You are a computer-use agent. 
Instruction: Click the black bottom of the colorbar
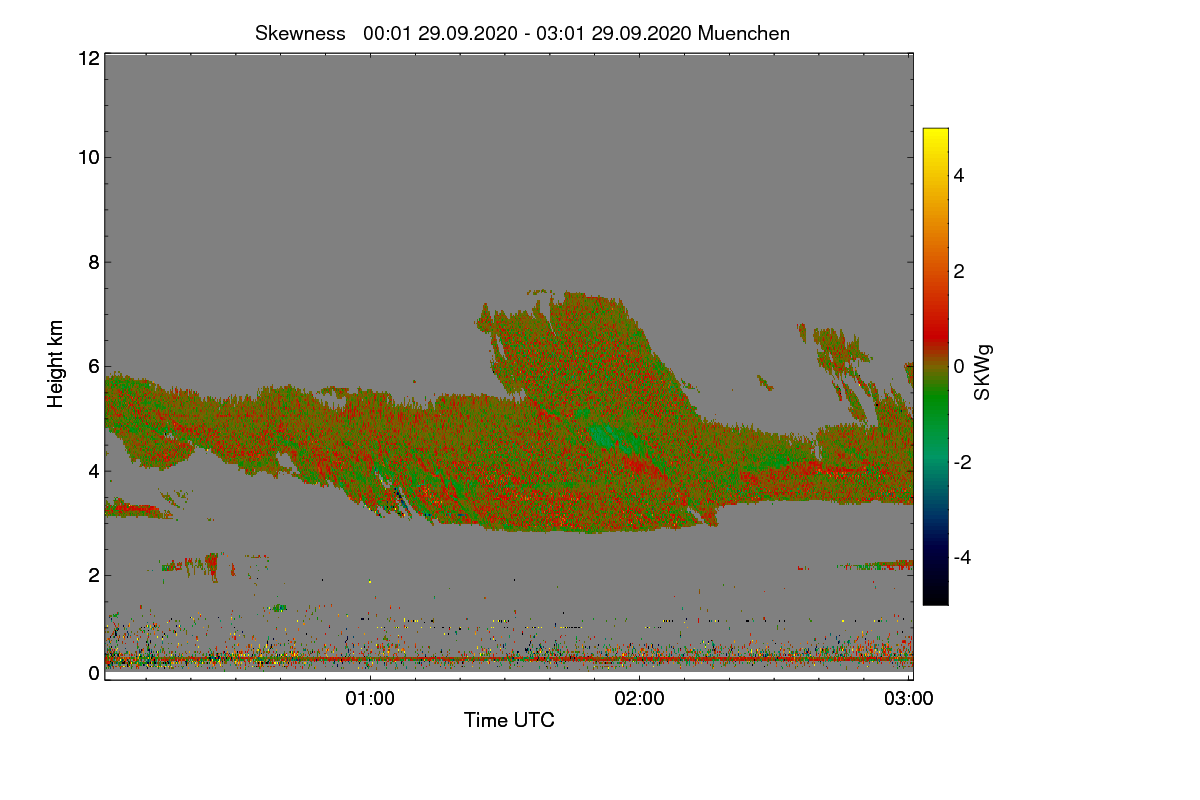935,596
